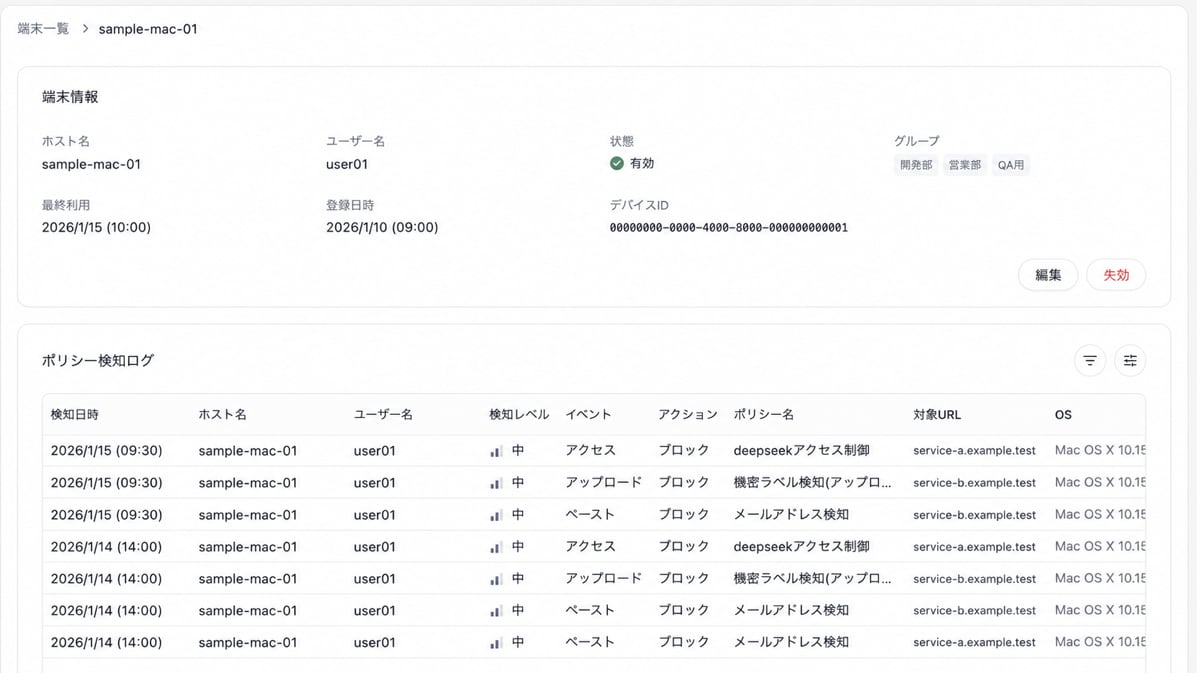Click 機密ラベル検知 policy in 2026/1/15 row
Image resolution: width=1197 pixels, height=673 pixels.
(812, 483)
